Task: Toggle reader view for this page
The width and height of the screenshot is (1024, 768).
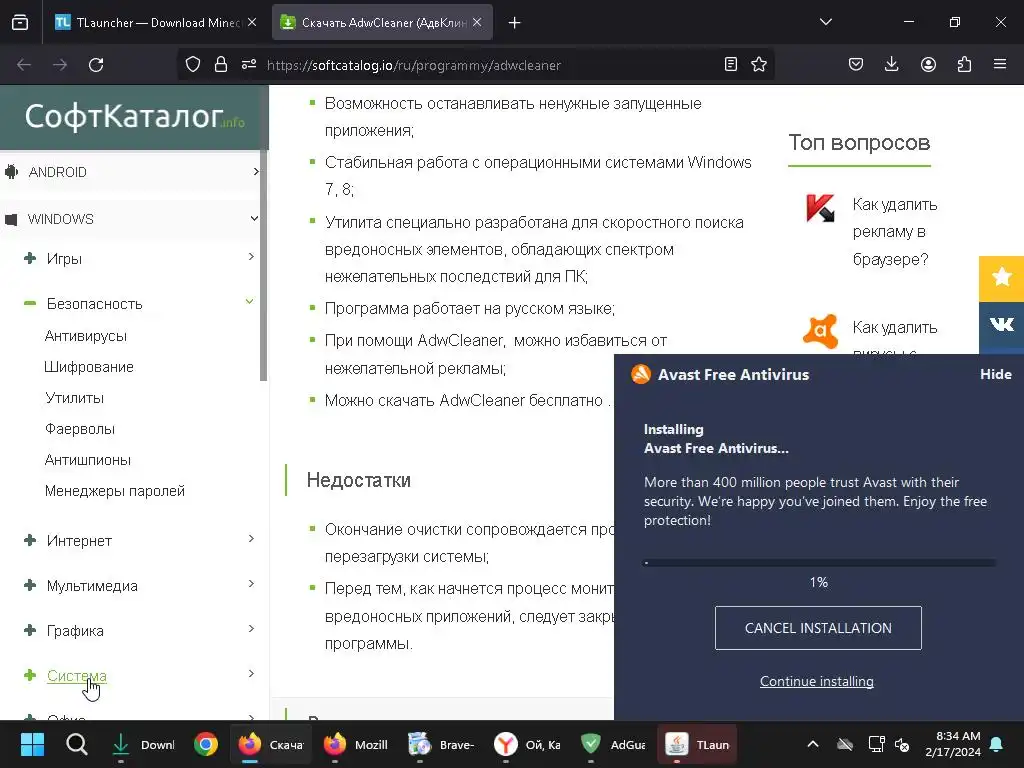Action: tap(731, 65)
